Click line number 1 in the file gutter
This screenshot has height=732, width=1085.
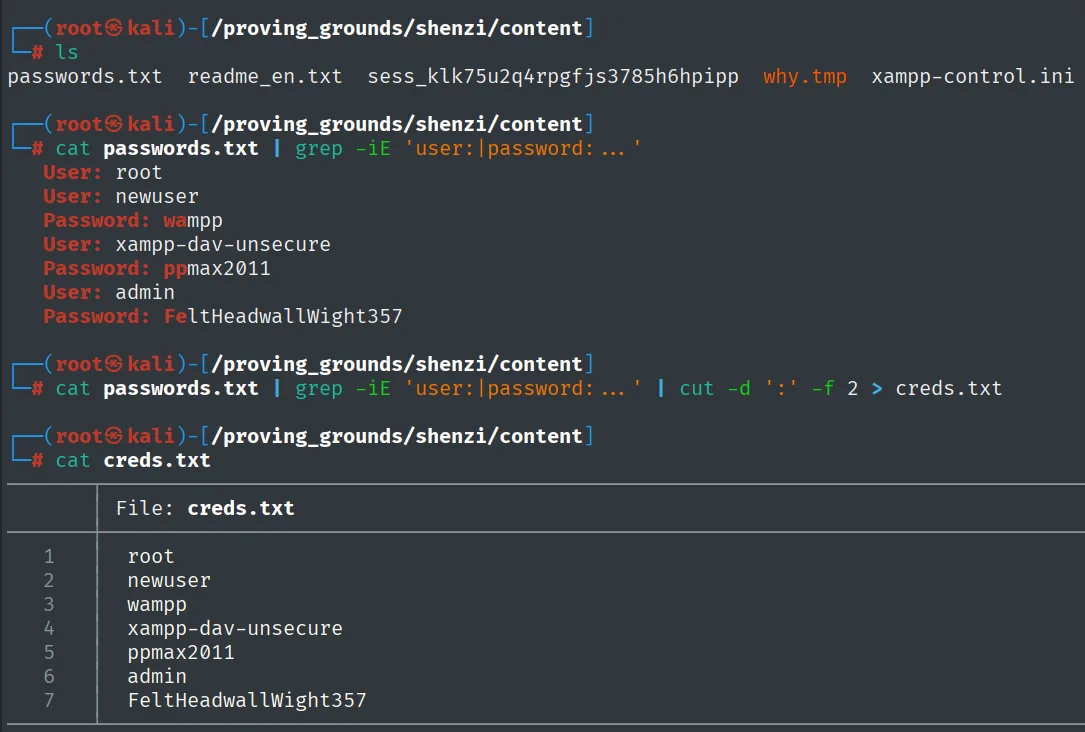pyautogui.click(x=49, y=556)
